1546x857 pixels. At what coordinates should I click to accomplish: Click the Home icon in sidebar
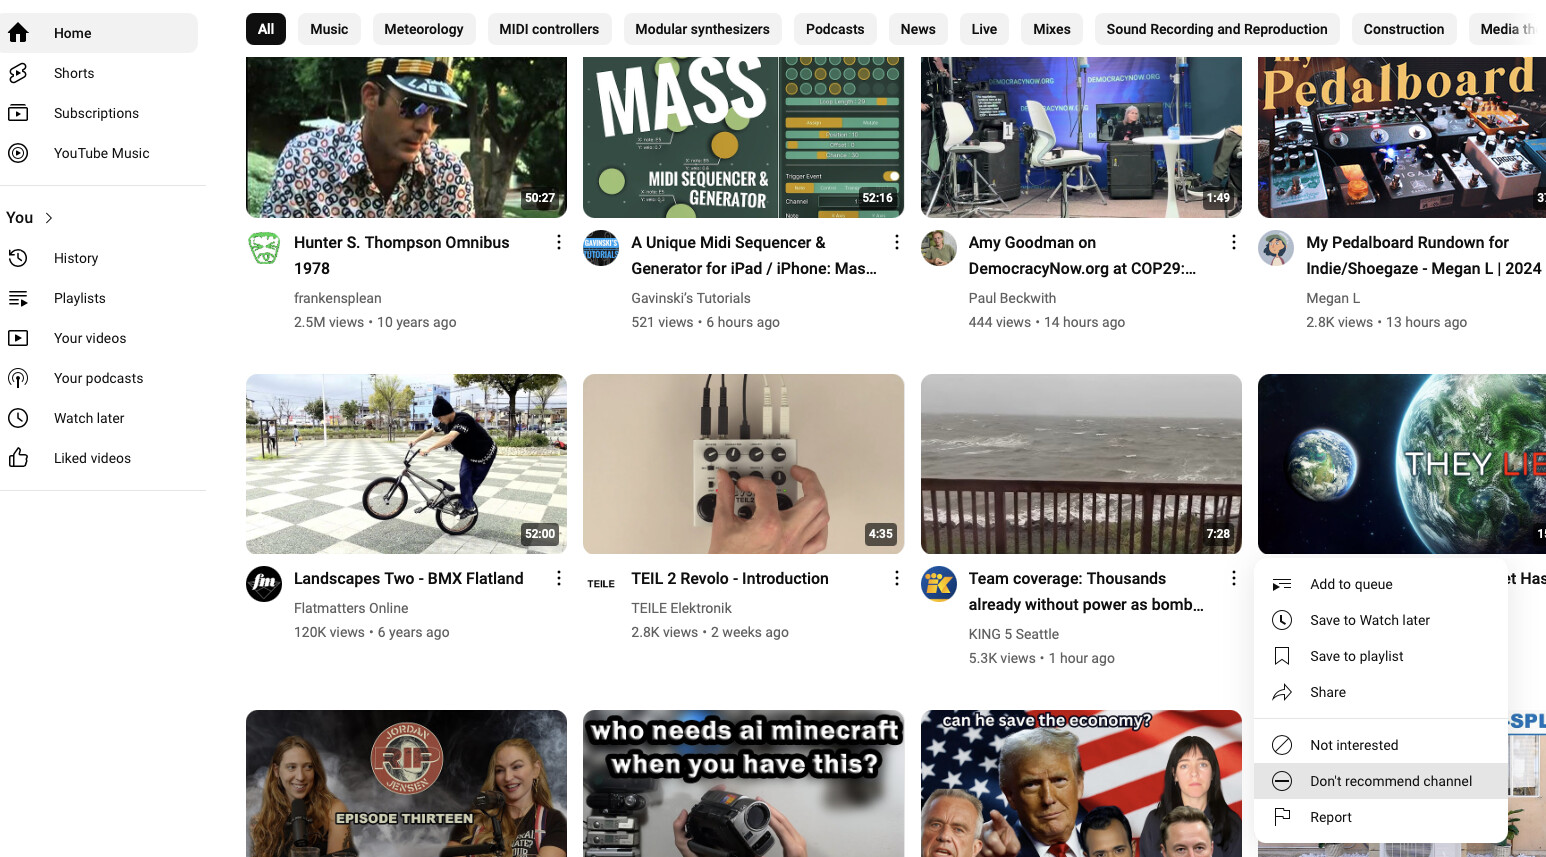tap(18, 33)
